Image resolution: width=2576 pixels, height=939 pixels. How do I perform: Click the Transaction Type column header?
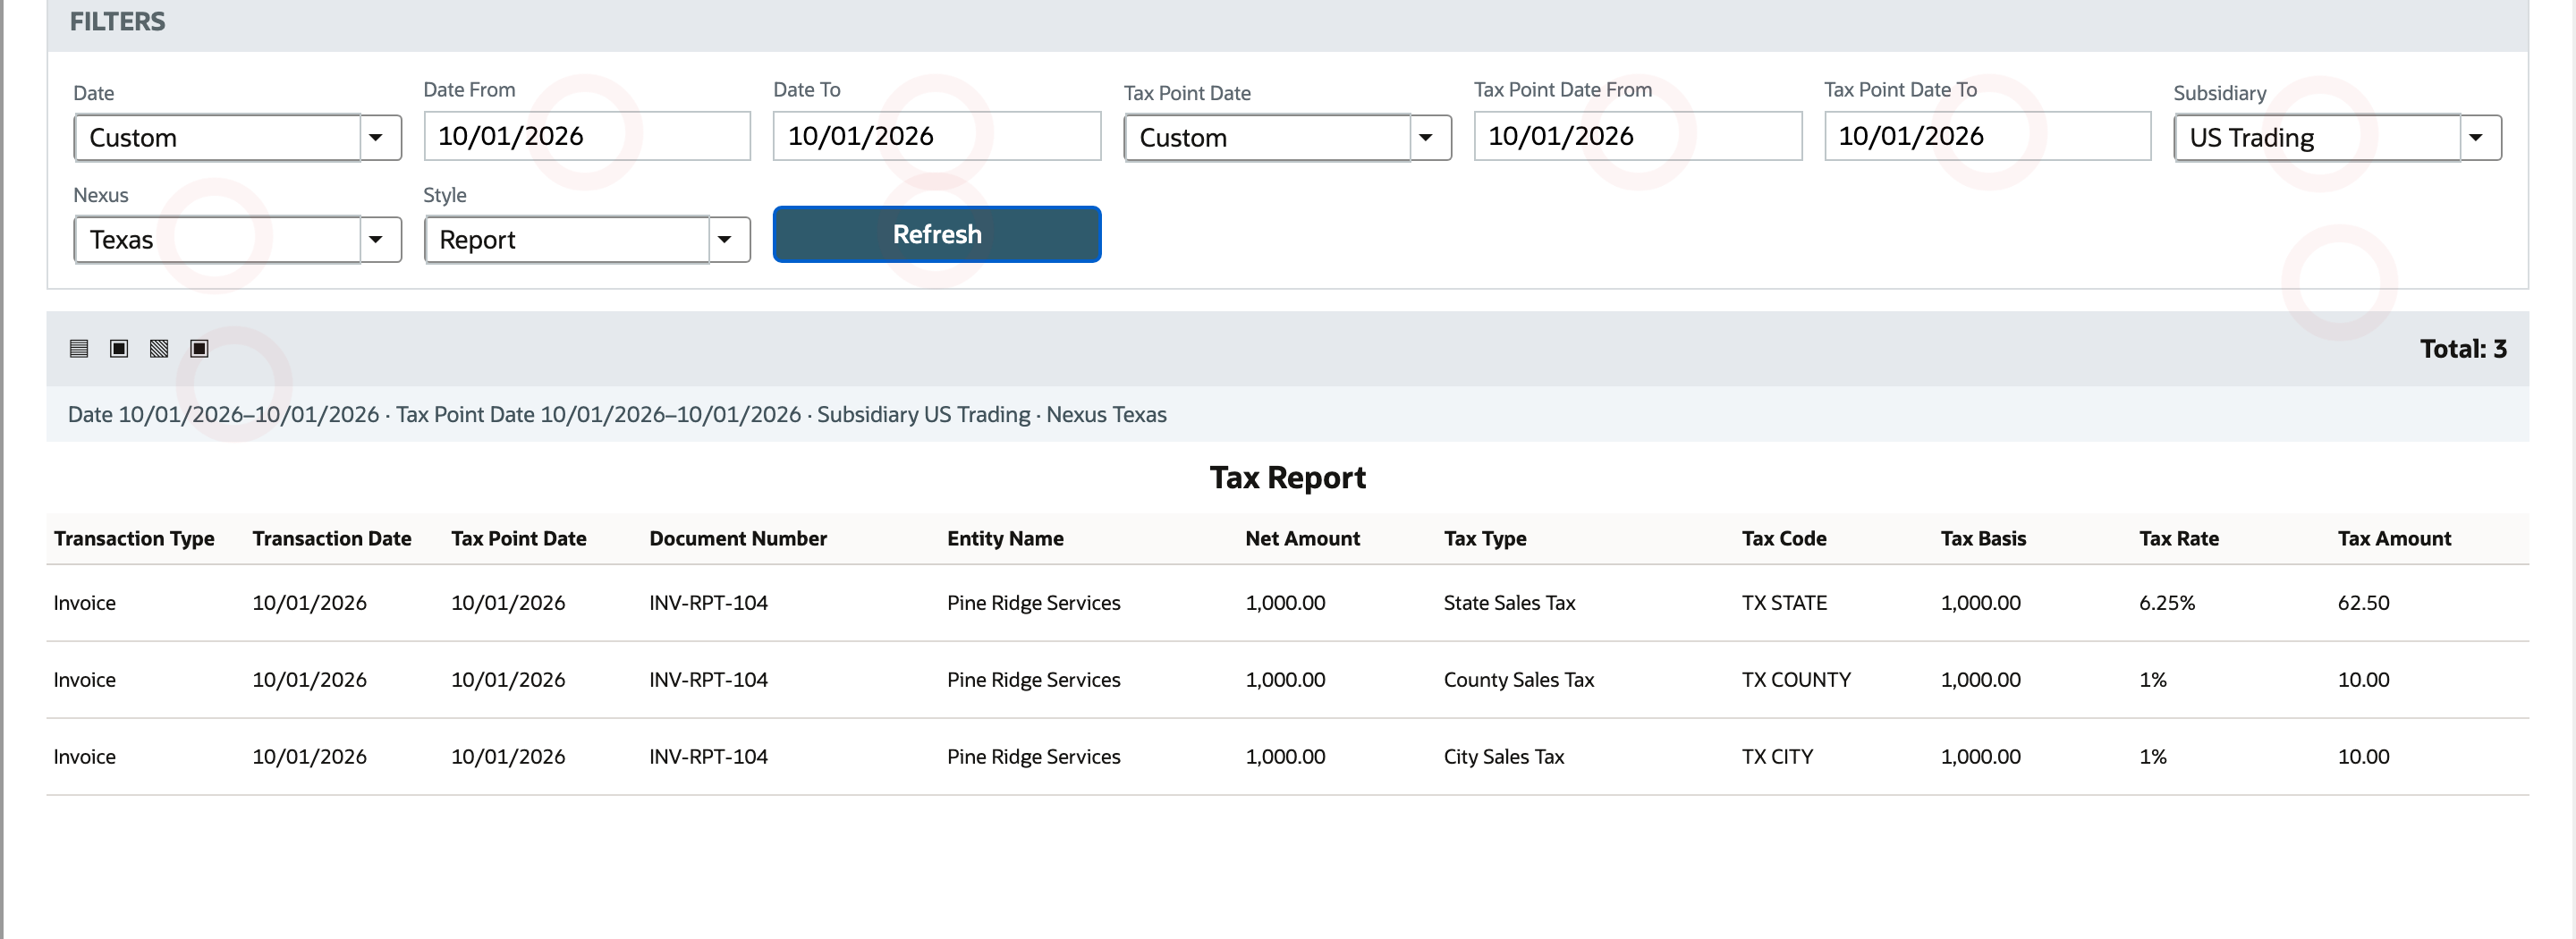point(134,539)
